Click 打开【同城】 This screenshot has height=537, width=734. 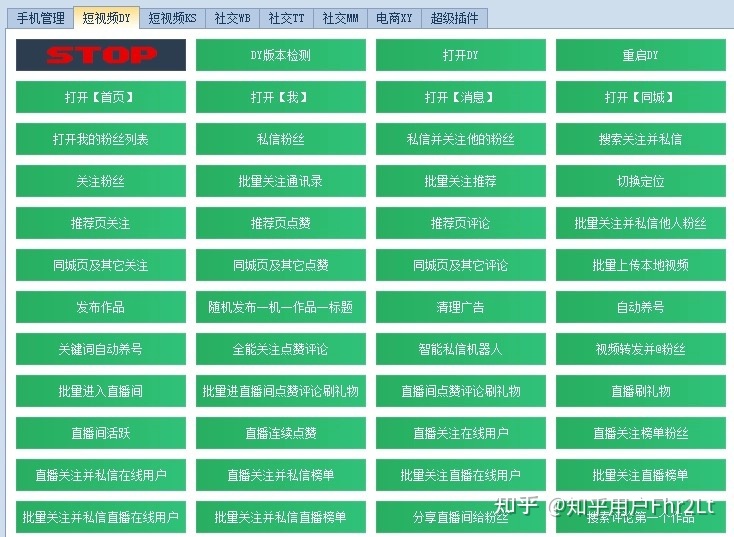point(641,97)
